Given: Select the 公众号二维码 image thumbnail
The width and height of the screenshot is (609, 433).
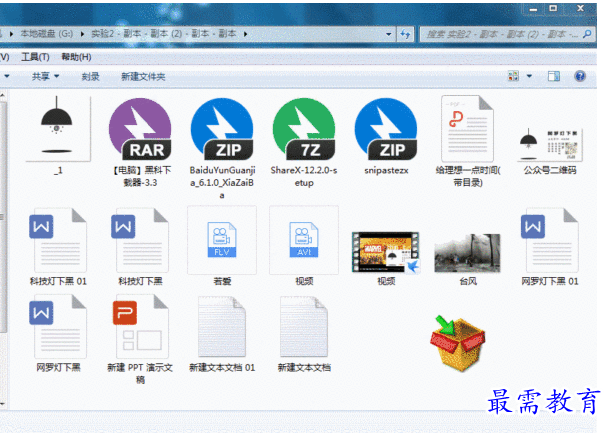Looking at the screenshot, I should (x=550, y=144).
